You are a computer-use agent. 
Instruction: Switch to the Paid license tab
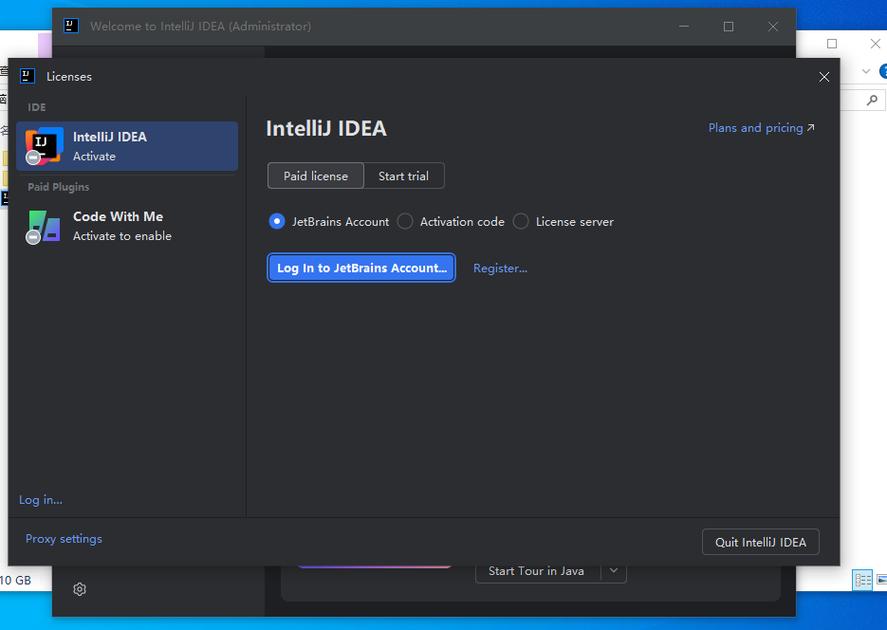click(x=316, y=176)
